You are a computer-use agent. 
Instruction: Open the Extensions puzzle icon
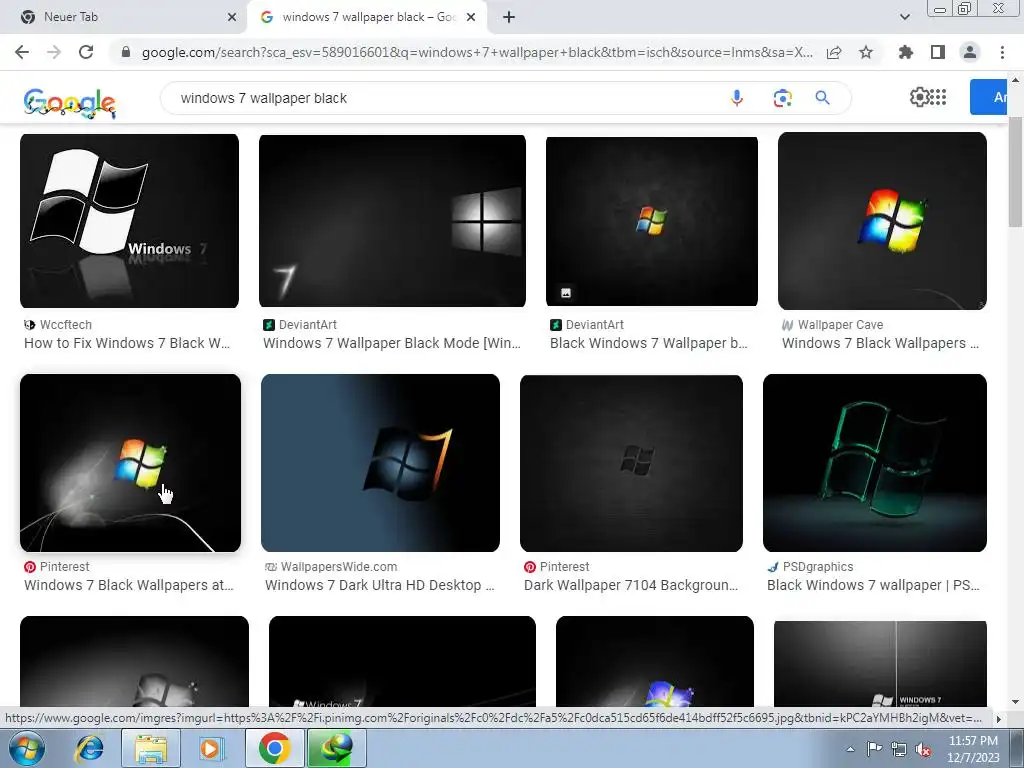(906, 52)
